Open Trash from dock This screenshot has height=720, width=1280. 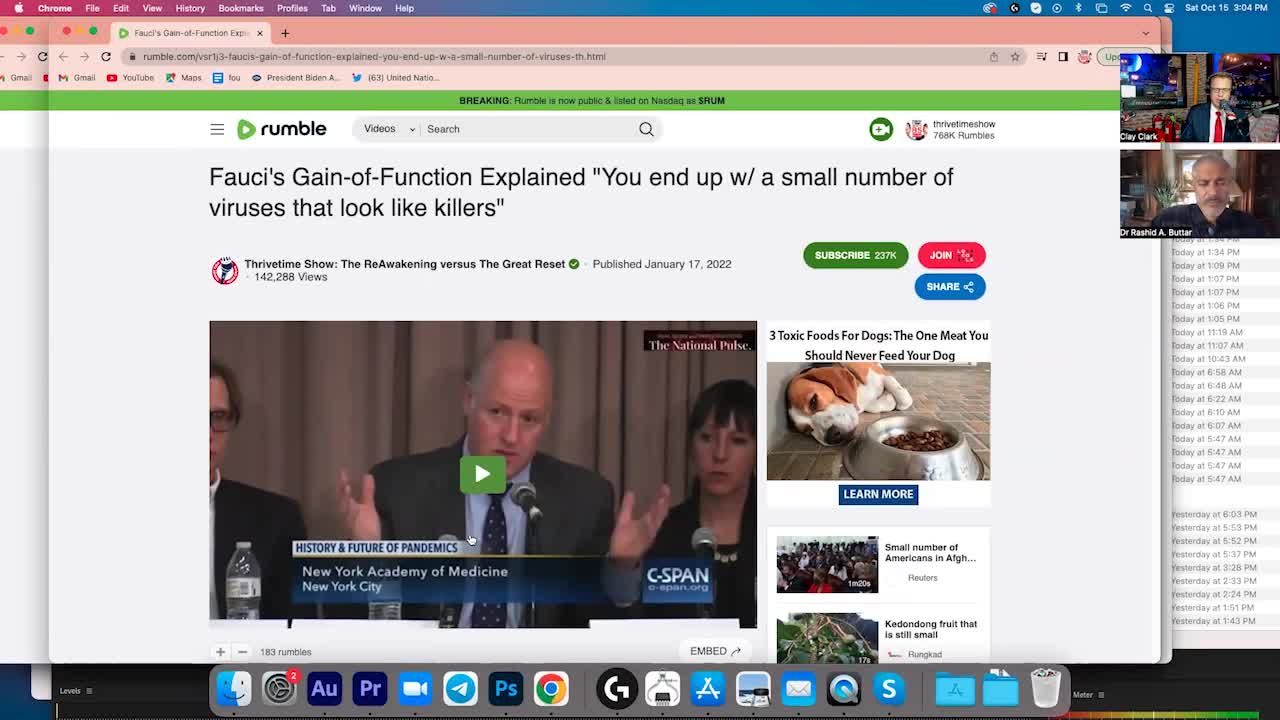tap(1045, 689)
